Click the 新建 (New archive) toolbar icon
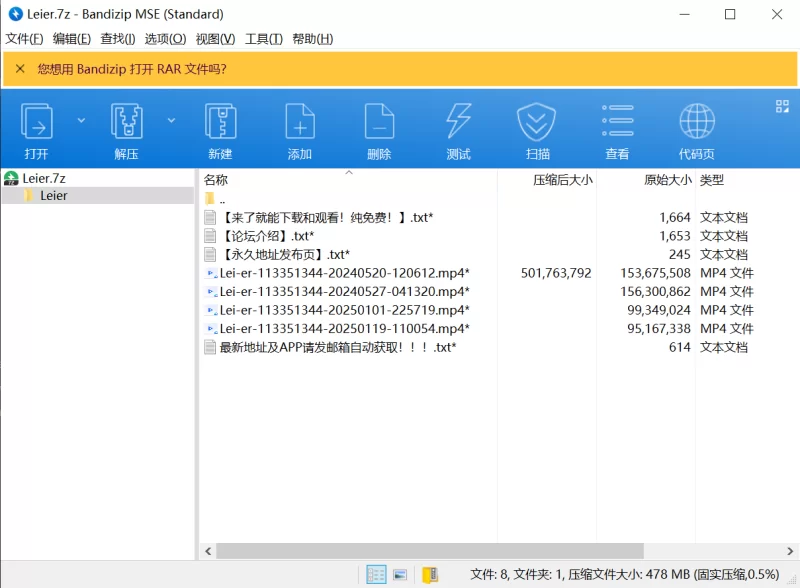This screenshot has height=588, width=800. tap(220, 121)
